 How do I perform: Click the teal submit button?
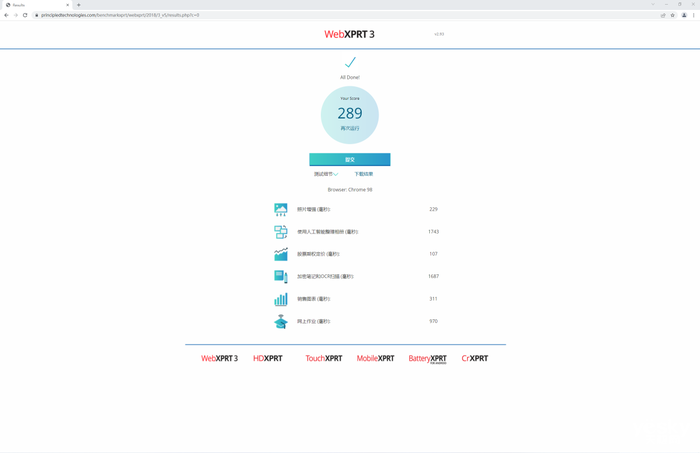point(350,159)
